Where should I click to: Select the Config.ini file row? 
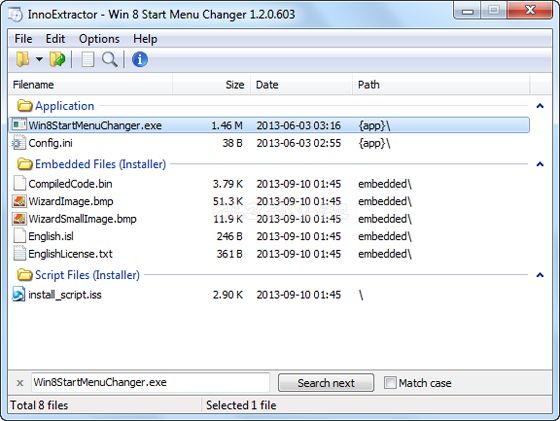[269, 143]
